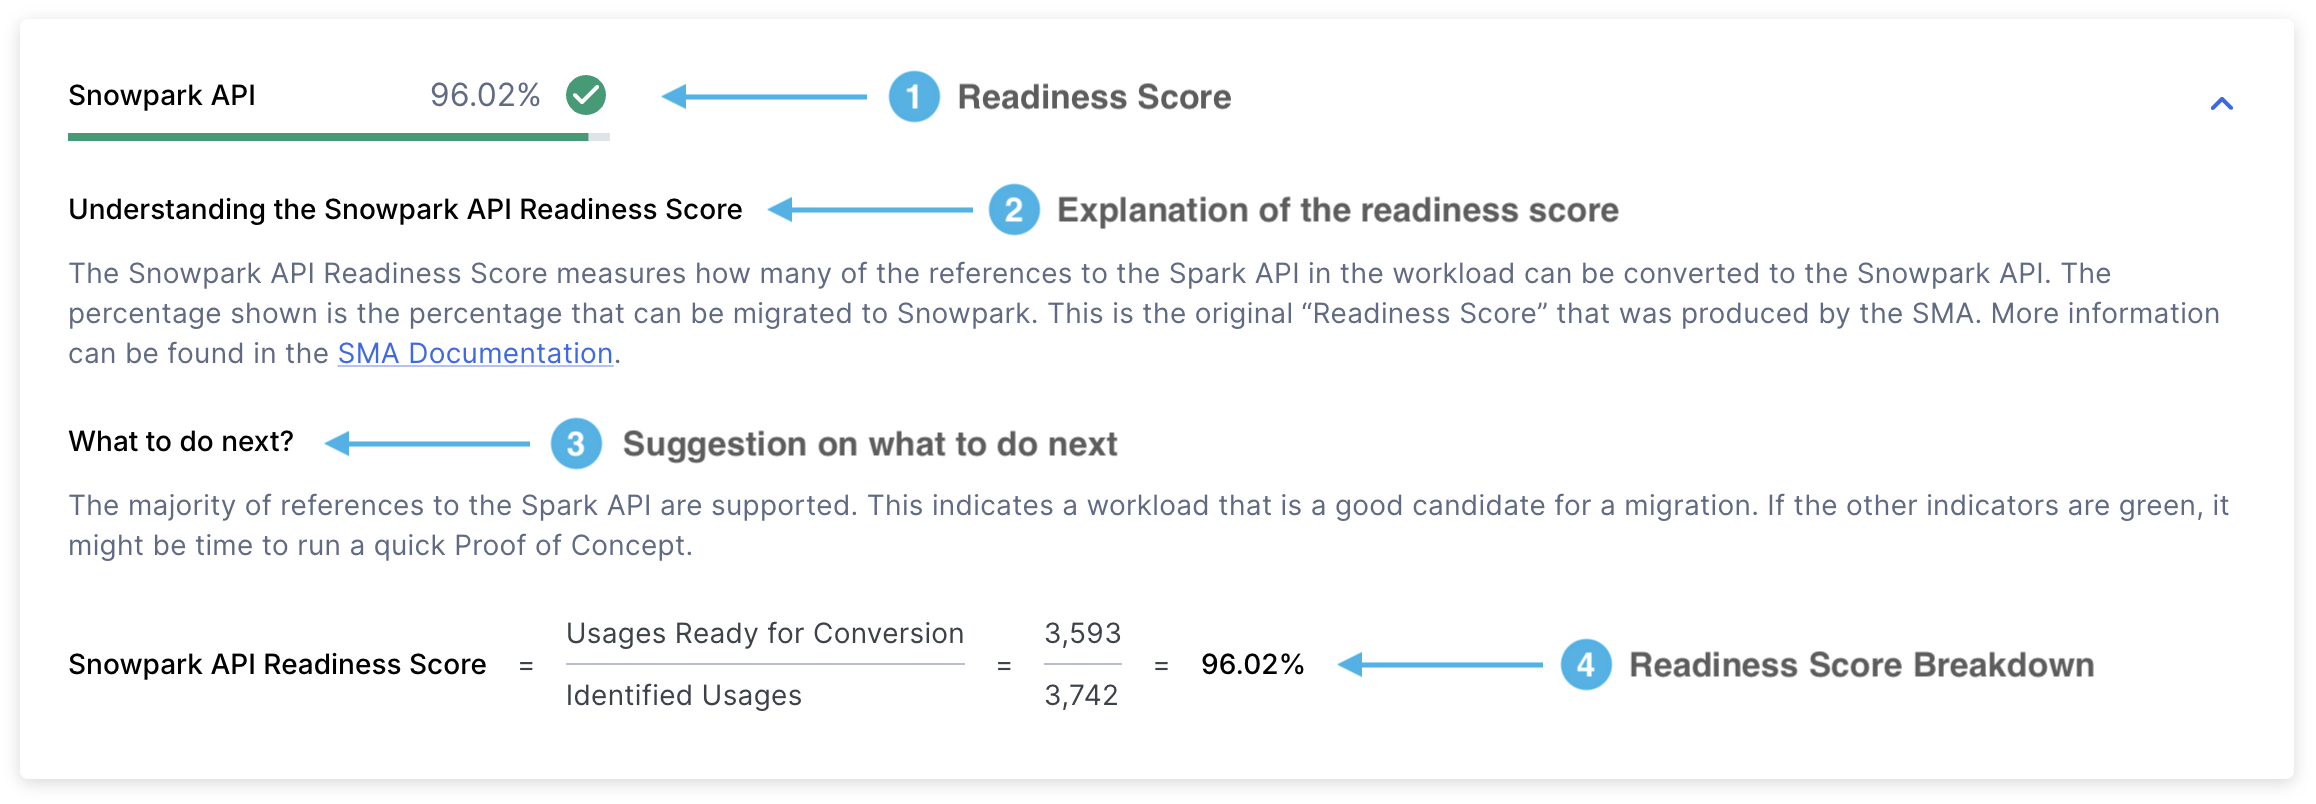Toggle the success status indicator on Snowpark API
2316x804 pixels.
pos(585,96)
